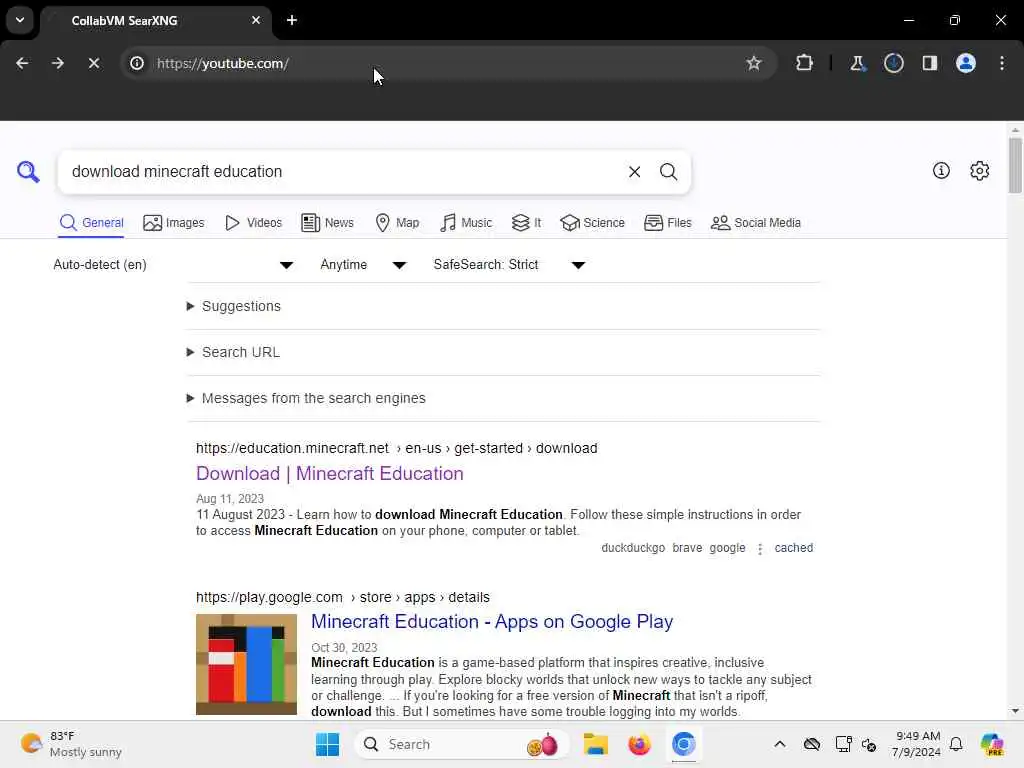Viewport: 1024px width, 768px height.
Task: Go back with the browser back arrow
Action: coord(22,63)
